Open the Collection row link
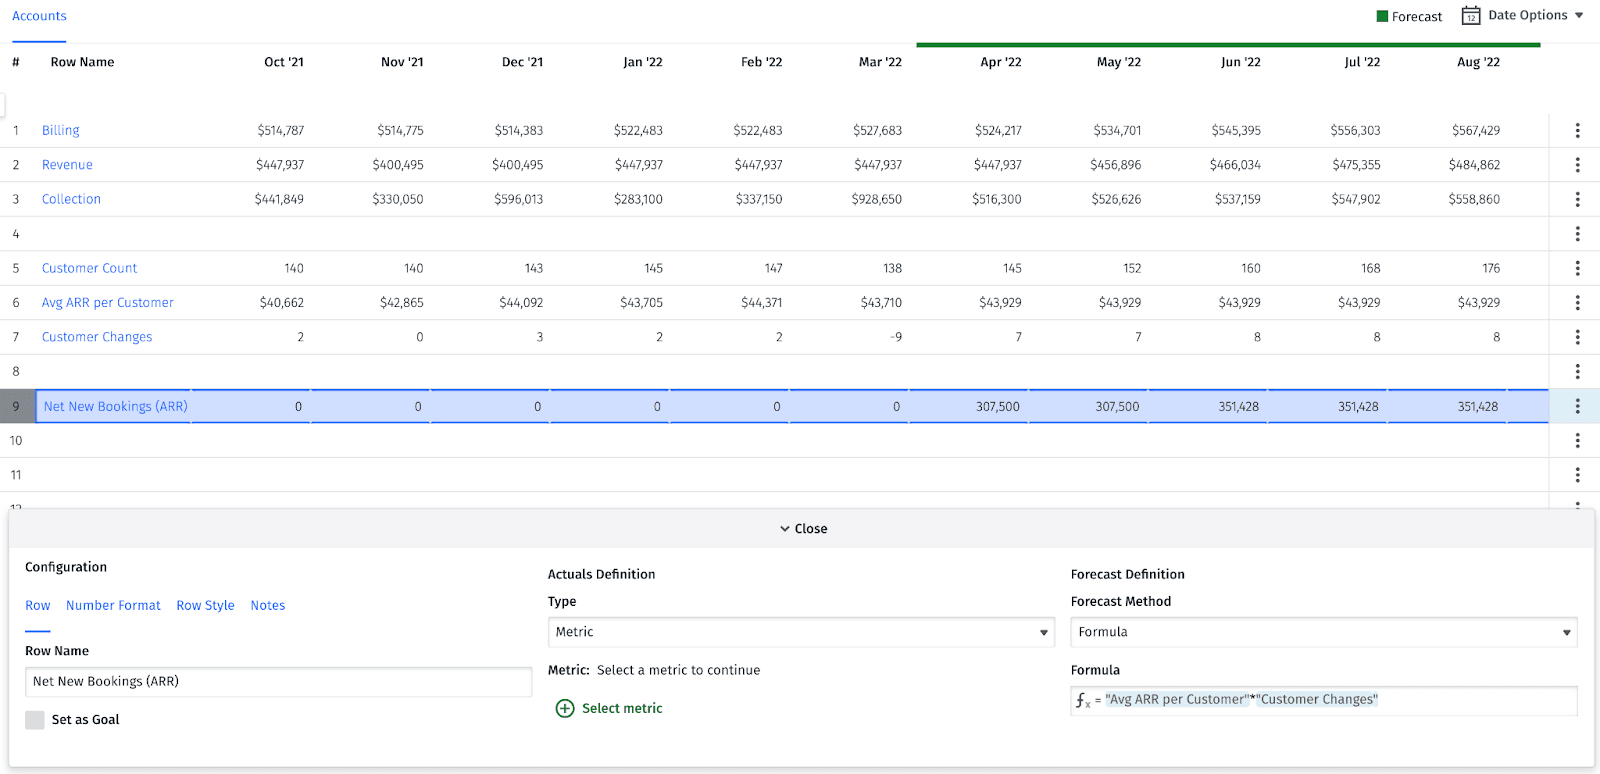This screenshot has width=1600, height=774. coord(71,199)
